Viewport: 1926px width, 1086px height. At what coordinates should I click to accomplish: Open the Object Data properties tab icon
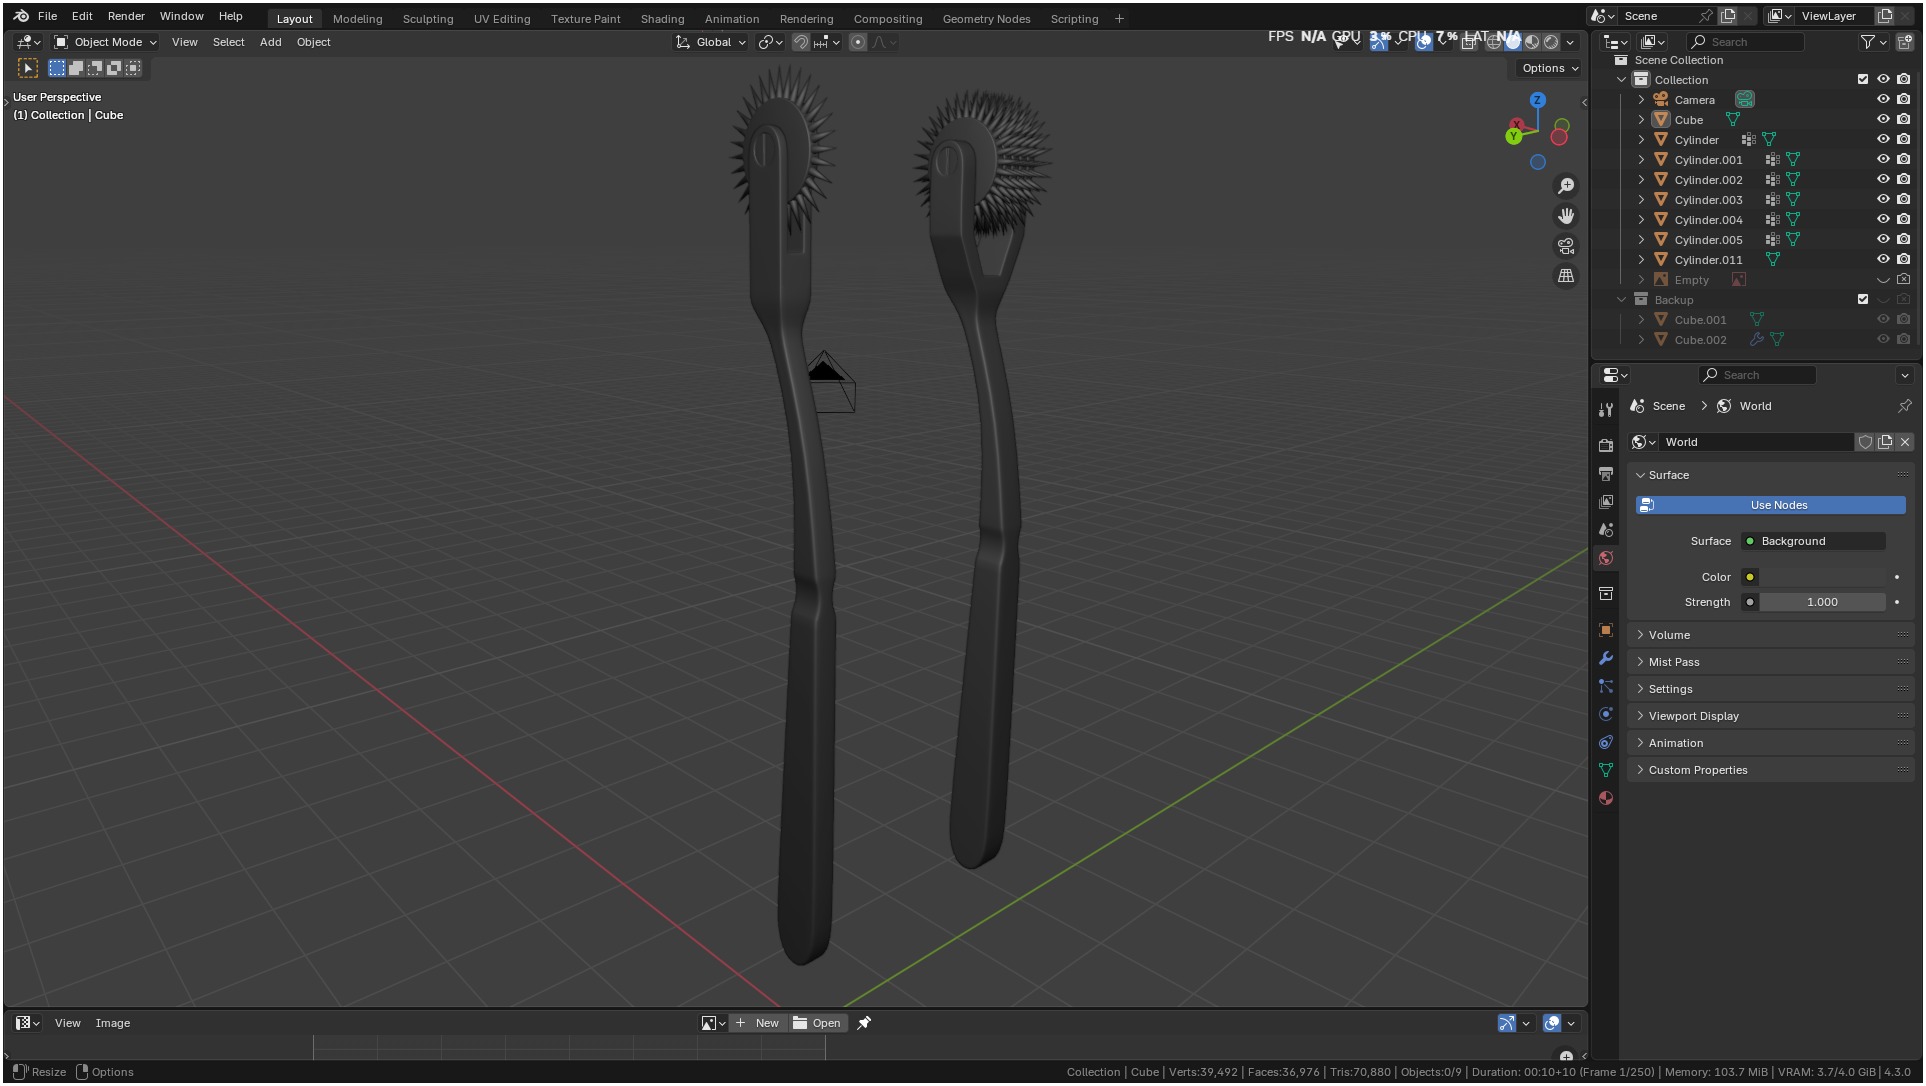tap(1606, 770)
